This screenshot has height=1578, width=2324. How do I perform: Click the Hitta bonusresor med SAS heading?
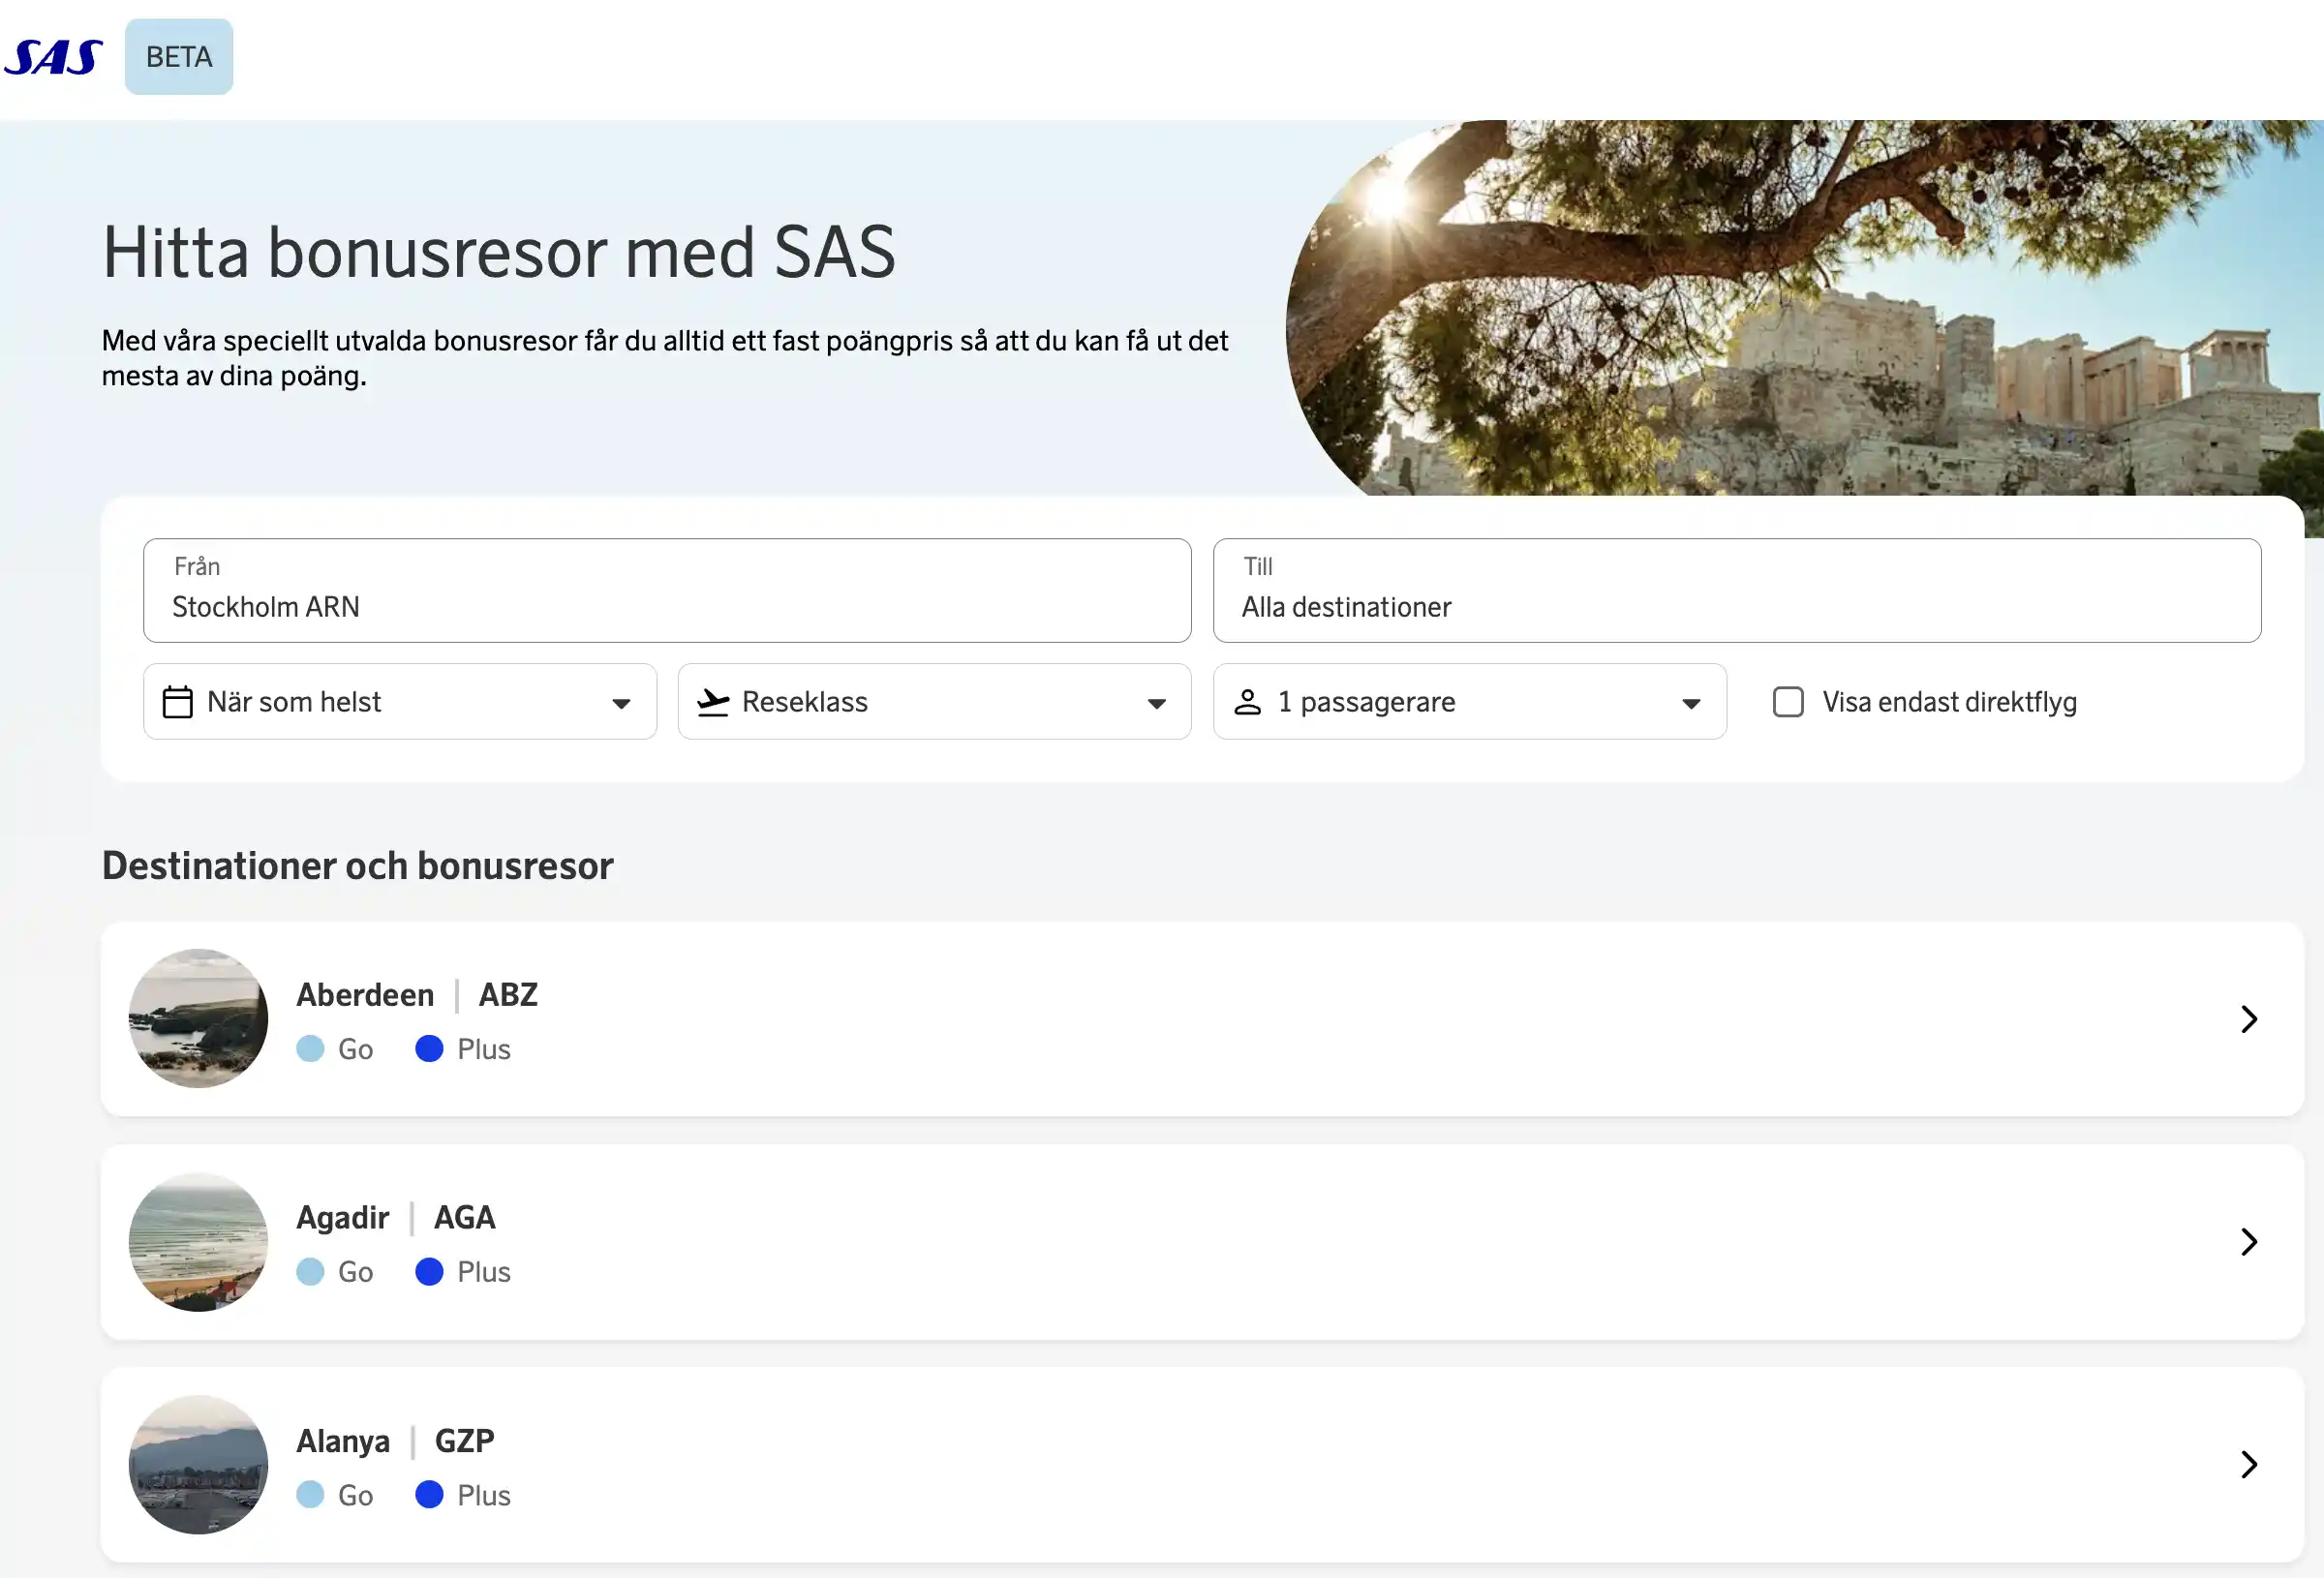(499, 251)
